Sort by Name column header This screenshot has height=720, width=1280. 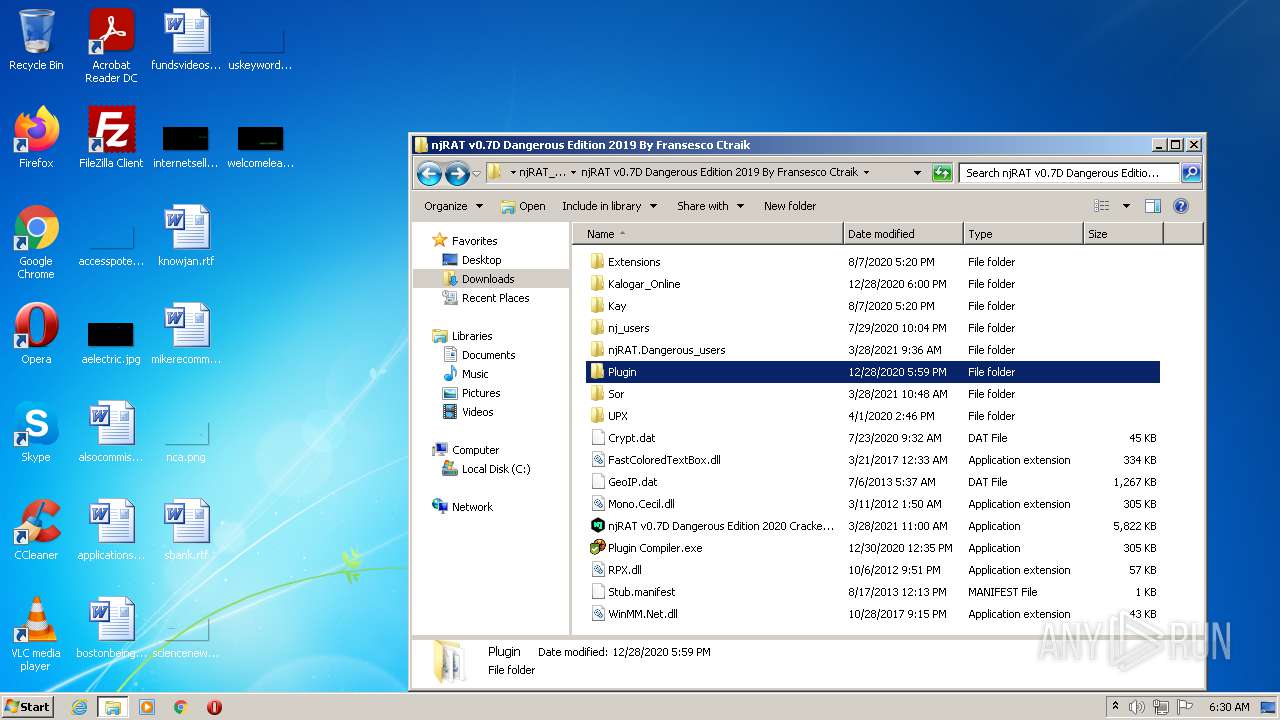tap(708, 234)
